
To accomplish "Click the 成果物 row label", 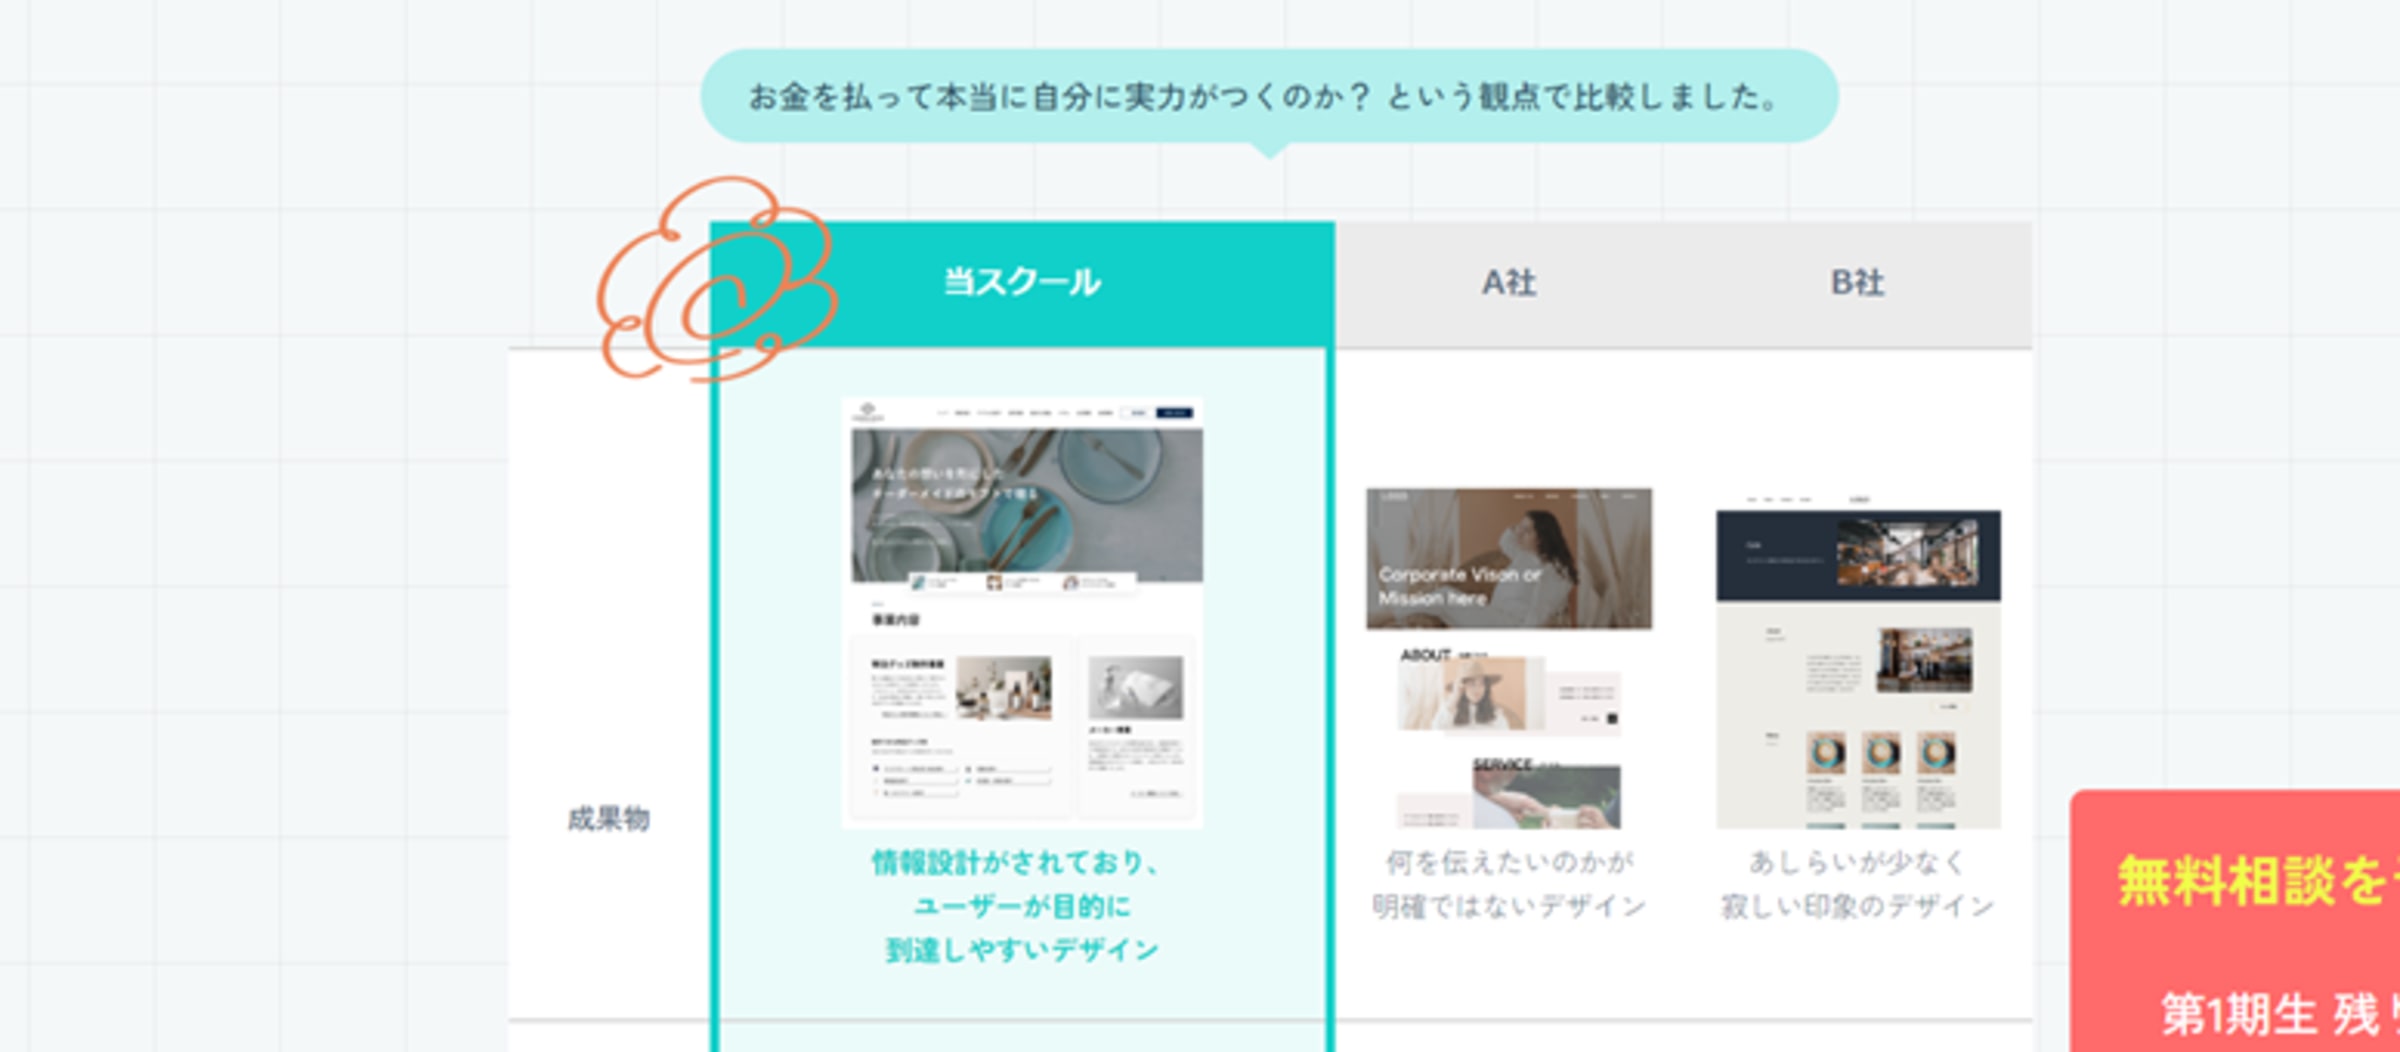I will point(608,819).
